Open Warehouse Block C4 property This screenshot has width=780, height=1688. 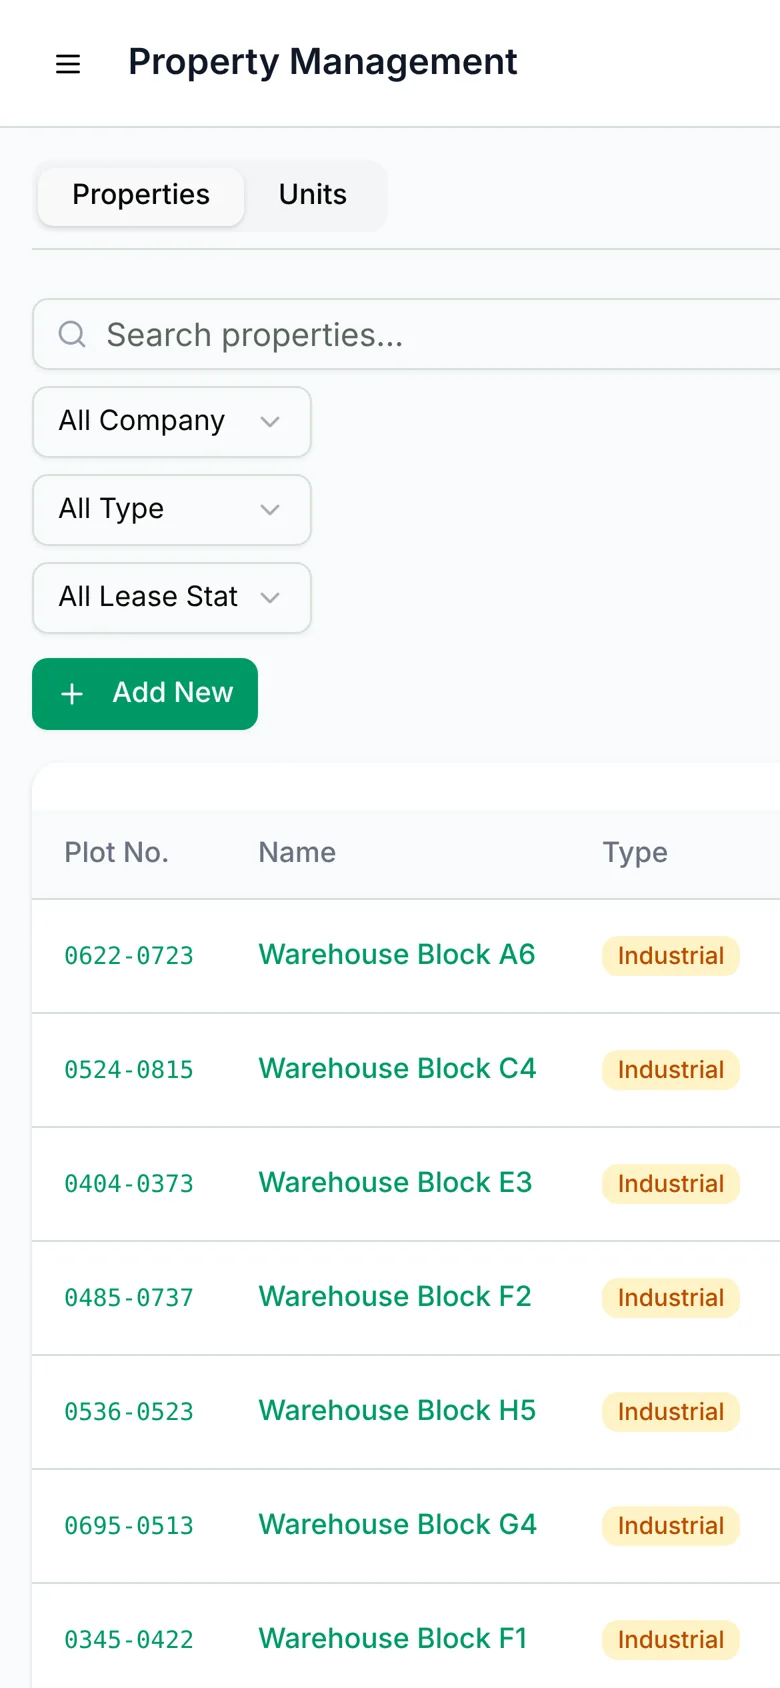click(x=397, y=1068)
